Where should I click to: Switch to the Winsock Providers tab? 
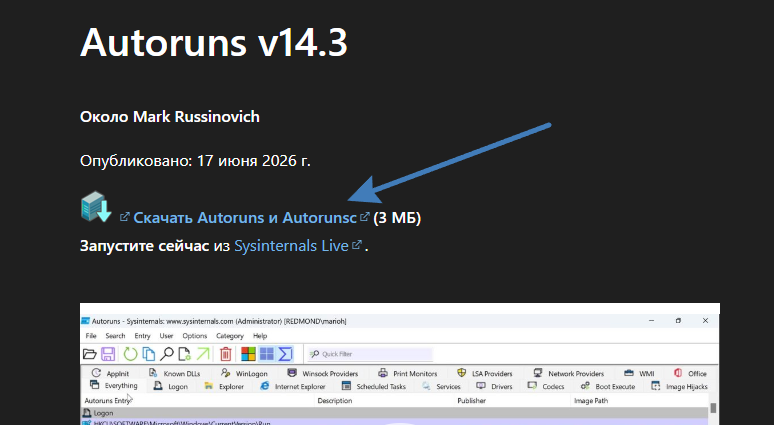(x=323, y=373)
